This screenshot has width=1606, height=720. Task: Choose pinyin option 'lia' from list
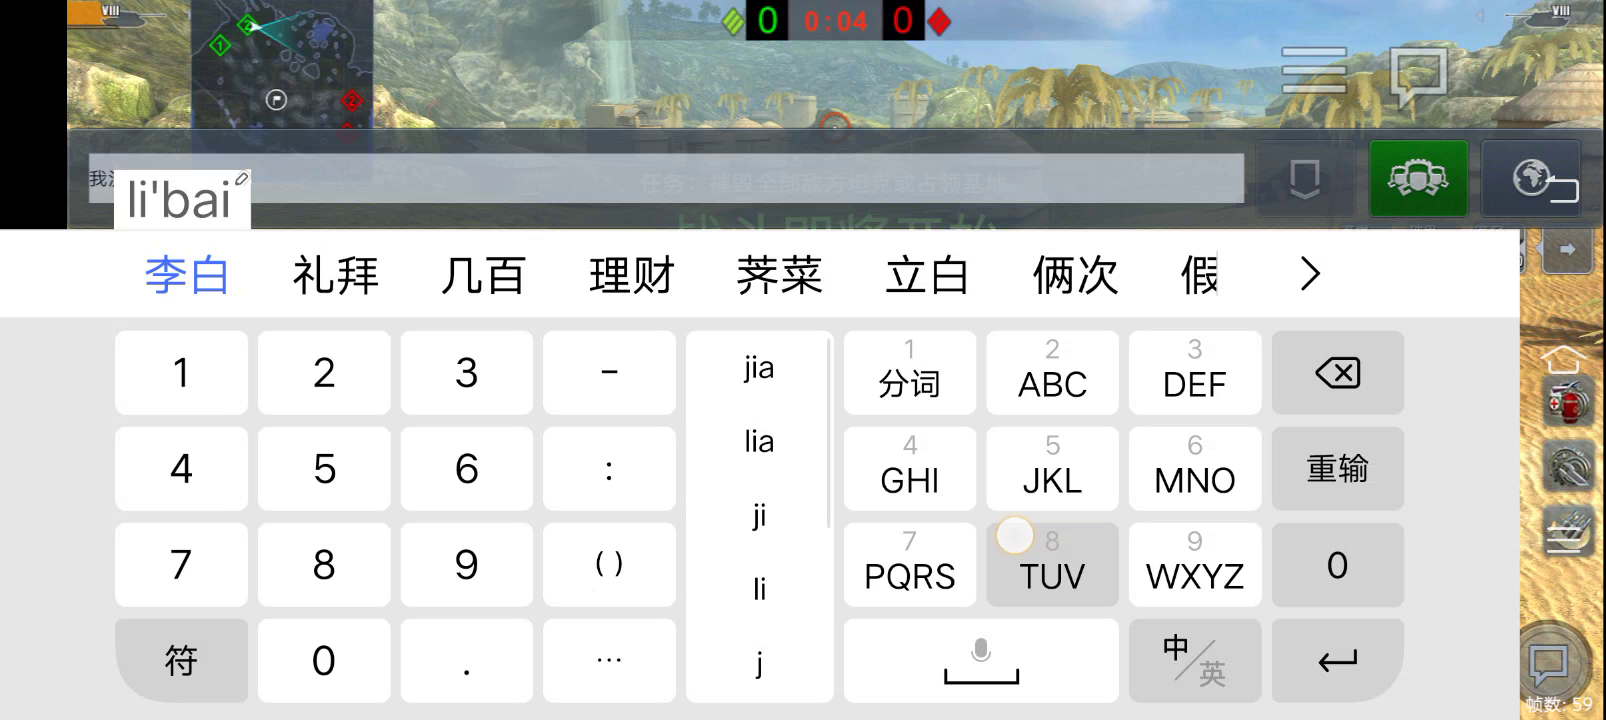pos(758,441)
